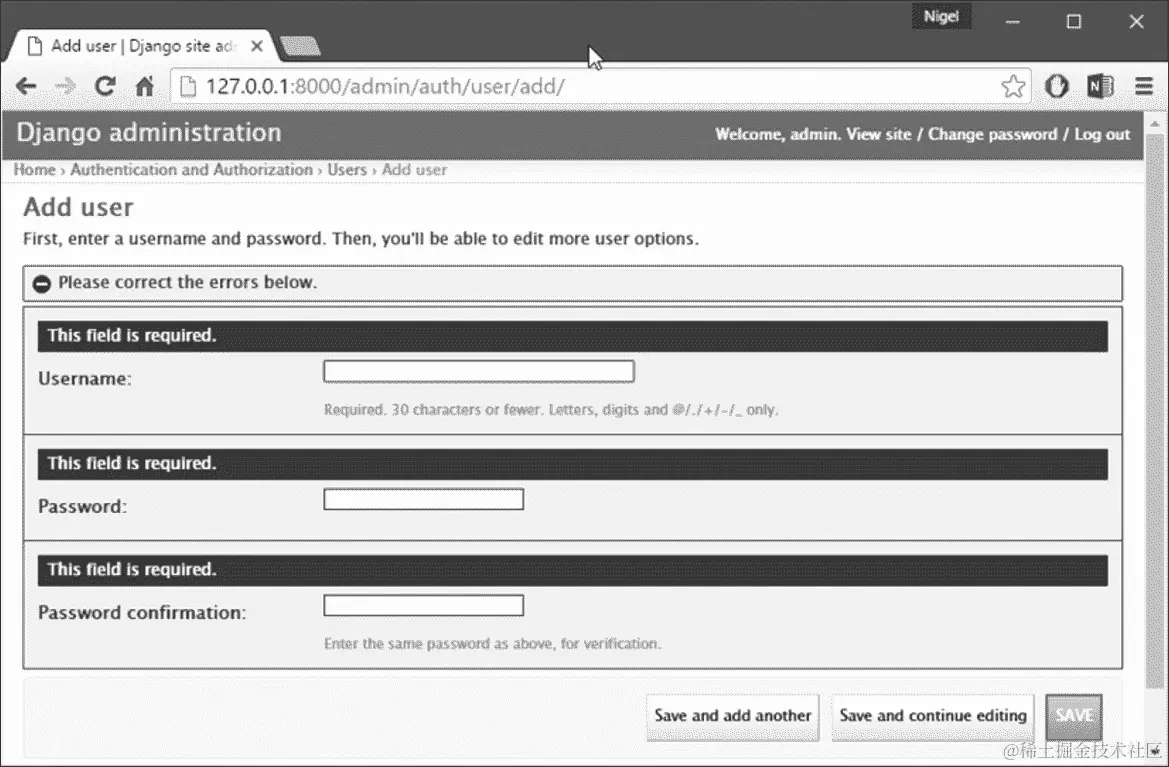This screenshot has height=767, width=1169.
Task: Click the Username input field
Action: tap(479, 371)
